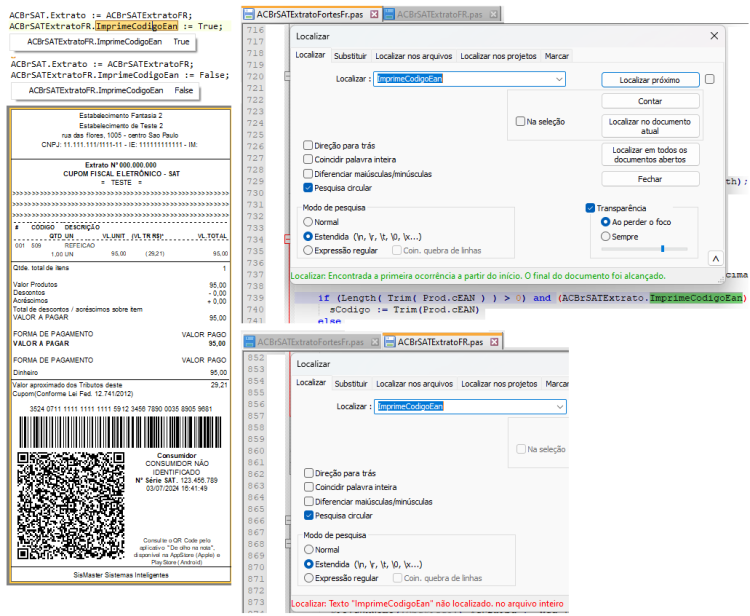This screenshot has height=616, width=750.
Task: Click Localizar em todos os documentos abertos
Action: coord(650,154)
